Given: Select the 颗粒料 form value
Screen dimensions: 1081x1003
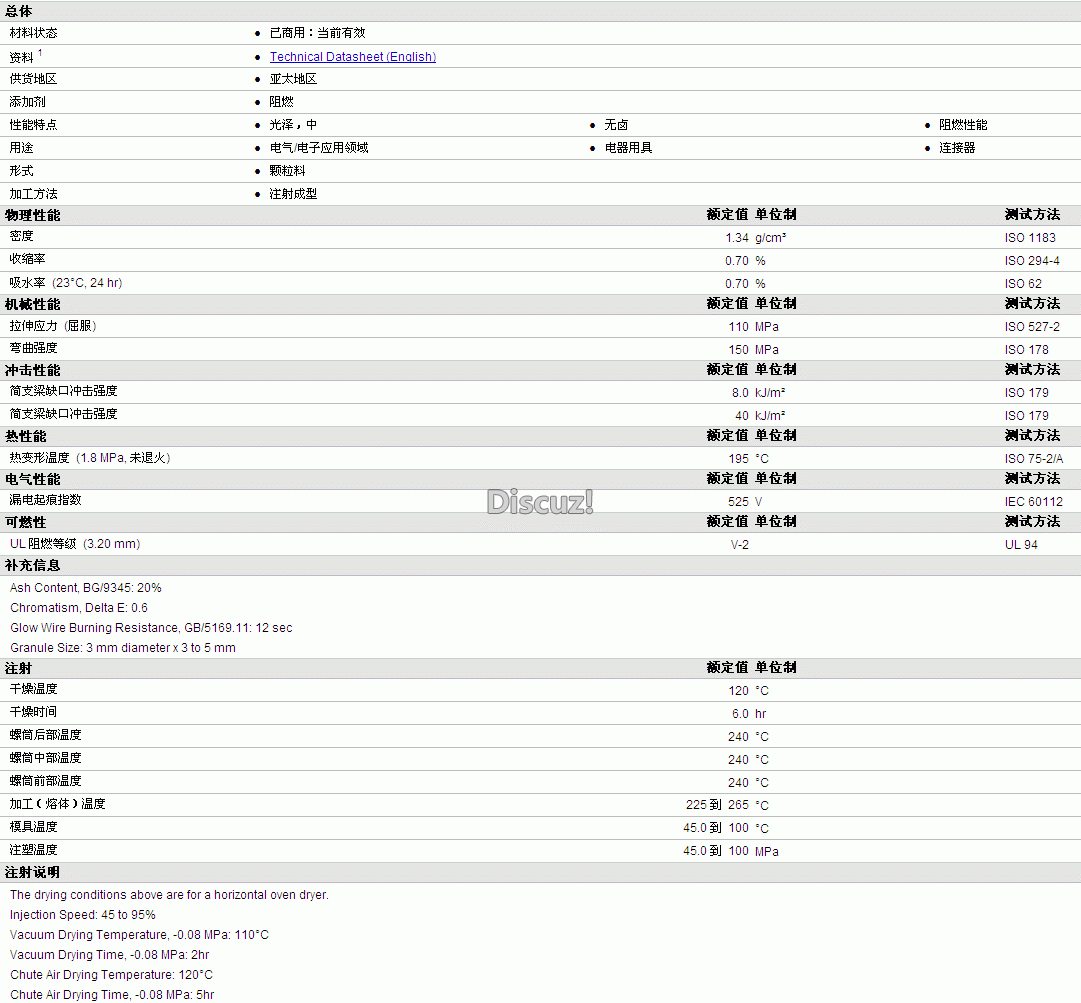Looking at the screenshot, I should point(287,171).
